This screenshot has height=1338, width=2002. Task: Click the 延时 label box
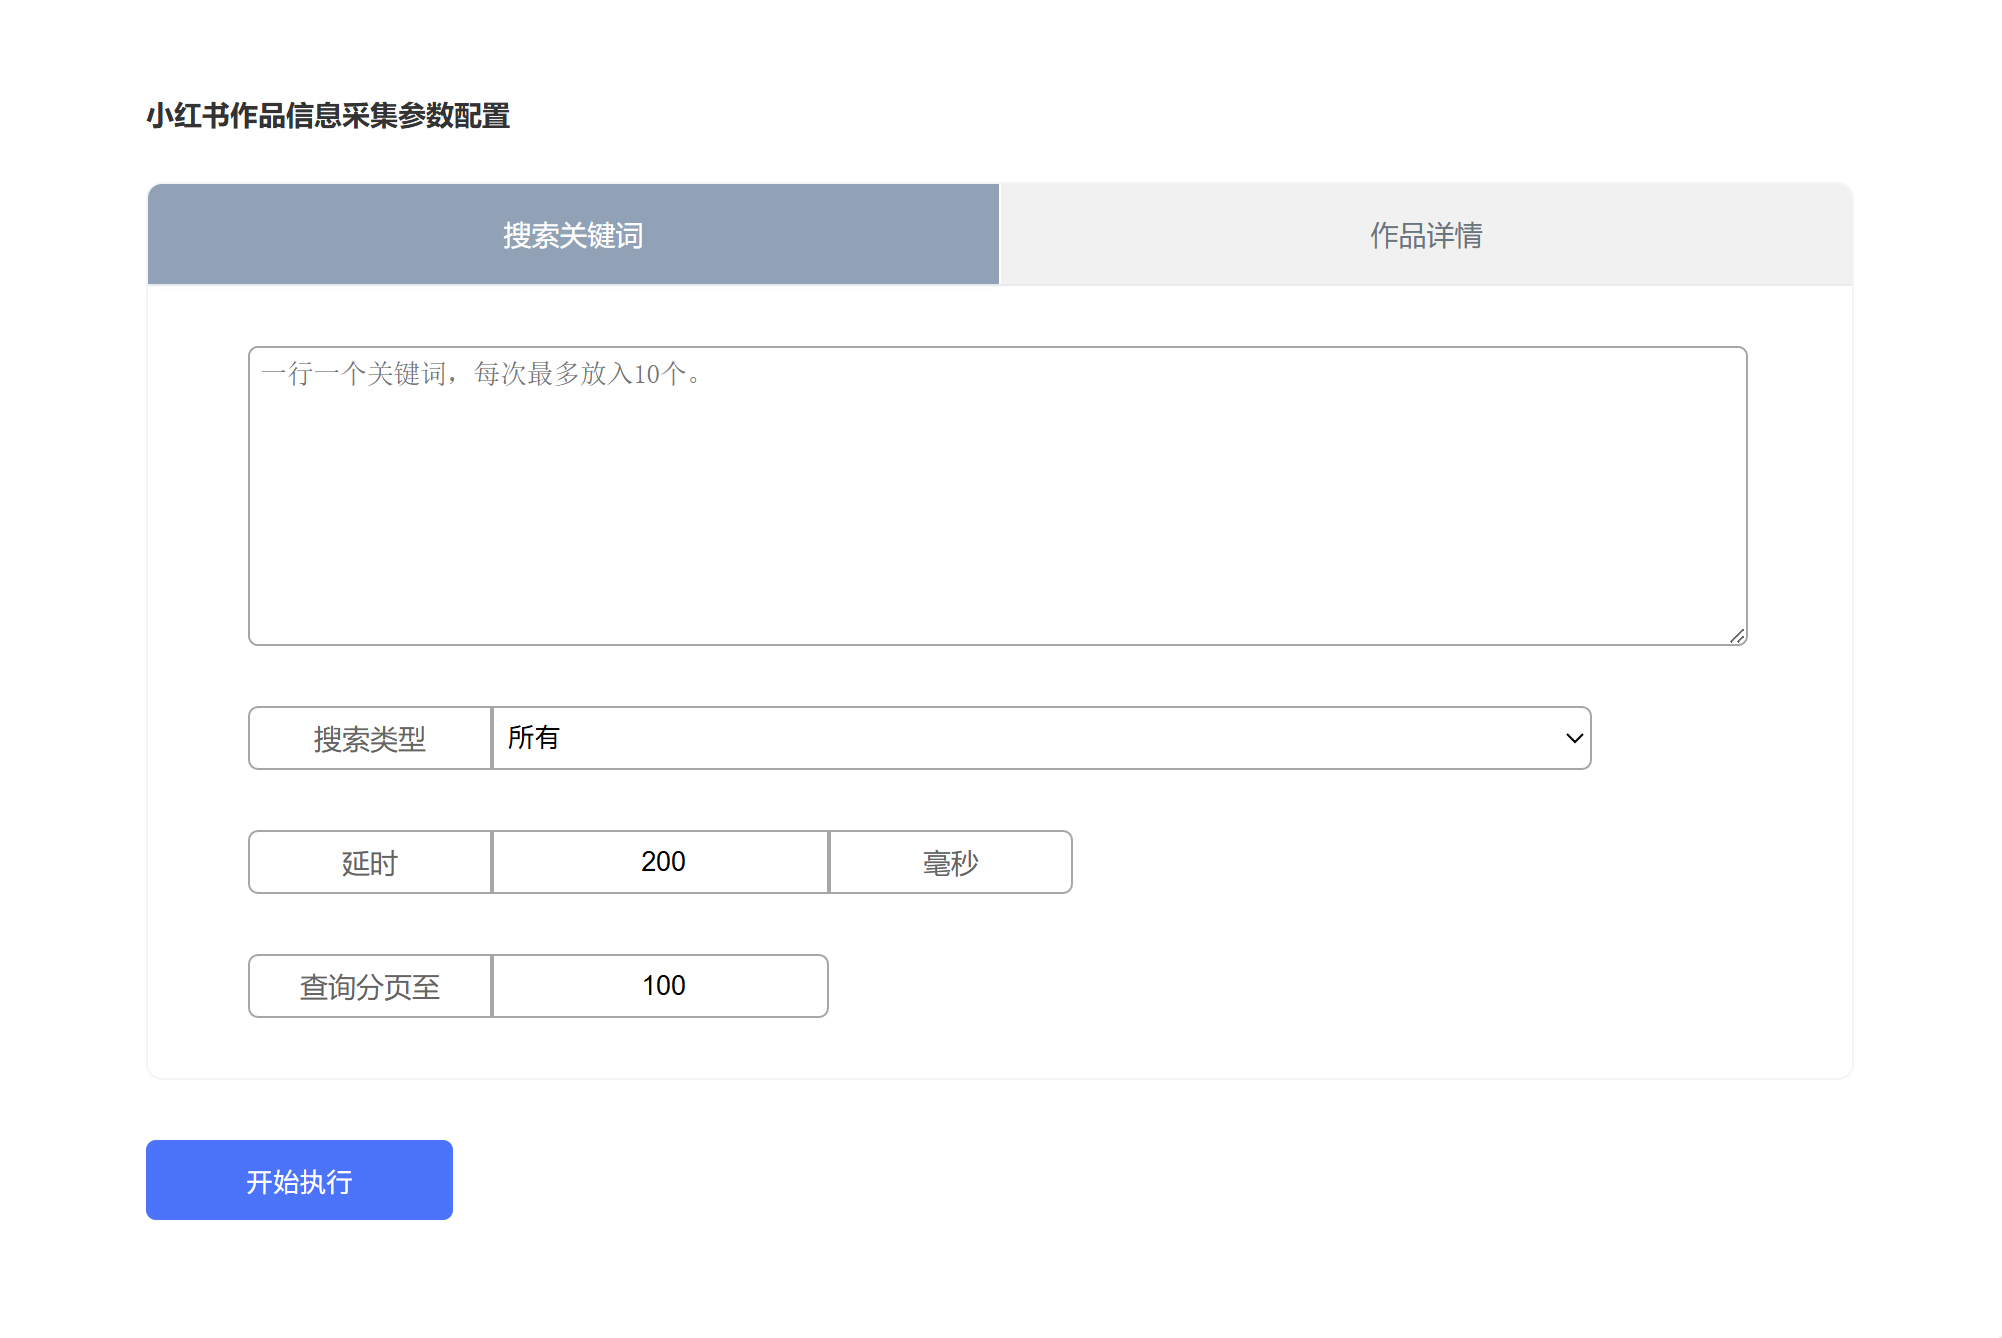(x=369, y=862)
